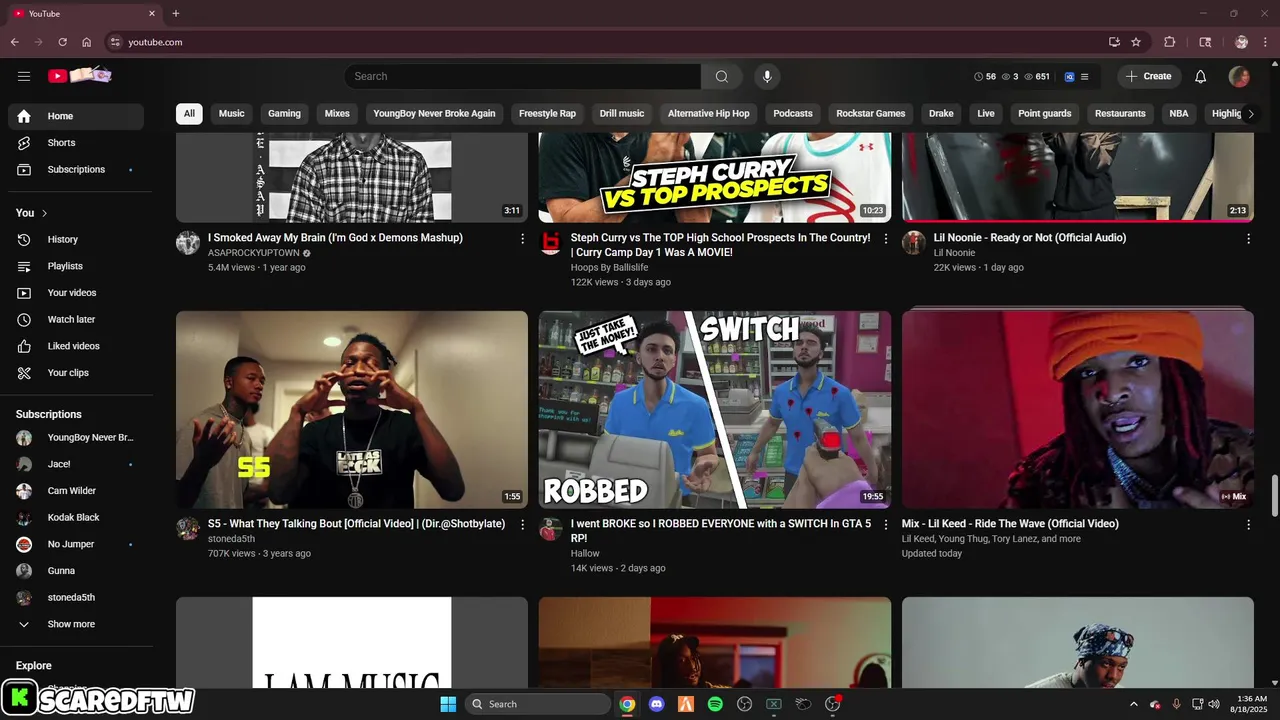Reload the page in browser
This screenshot has height=720, width=1280.
(62, 42)
